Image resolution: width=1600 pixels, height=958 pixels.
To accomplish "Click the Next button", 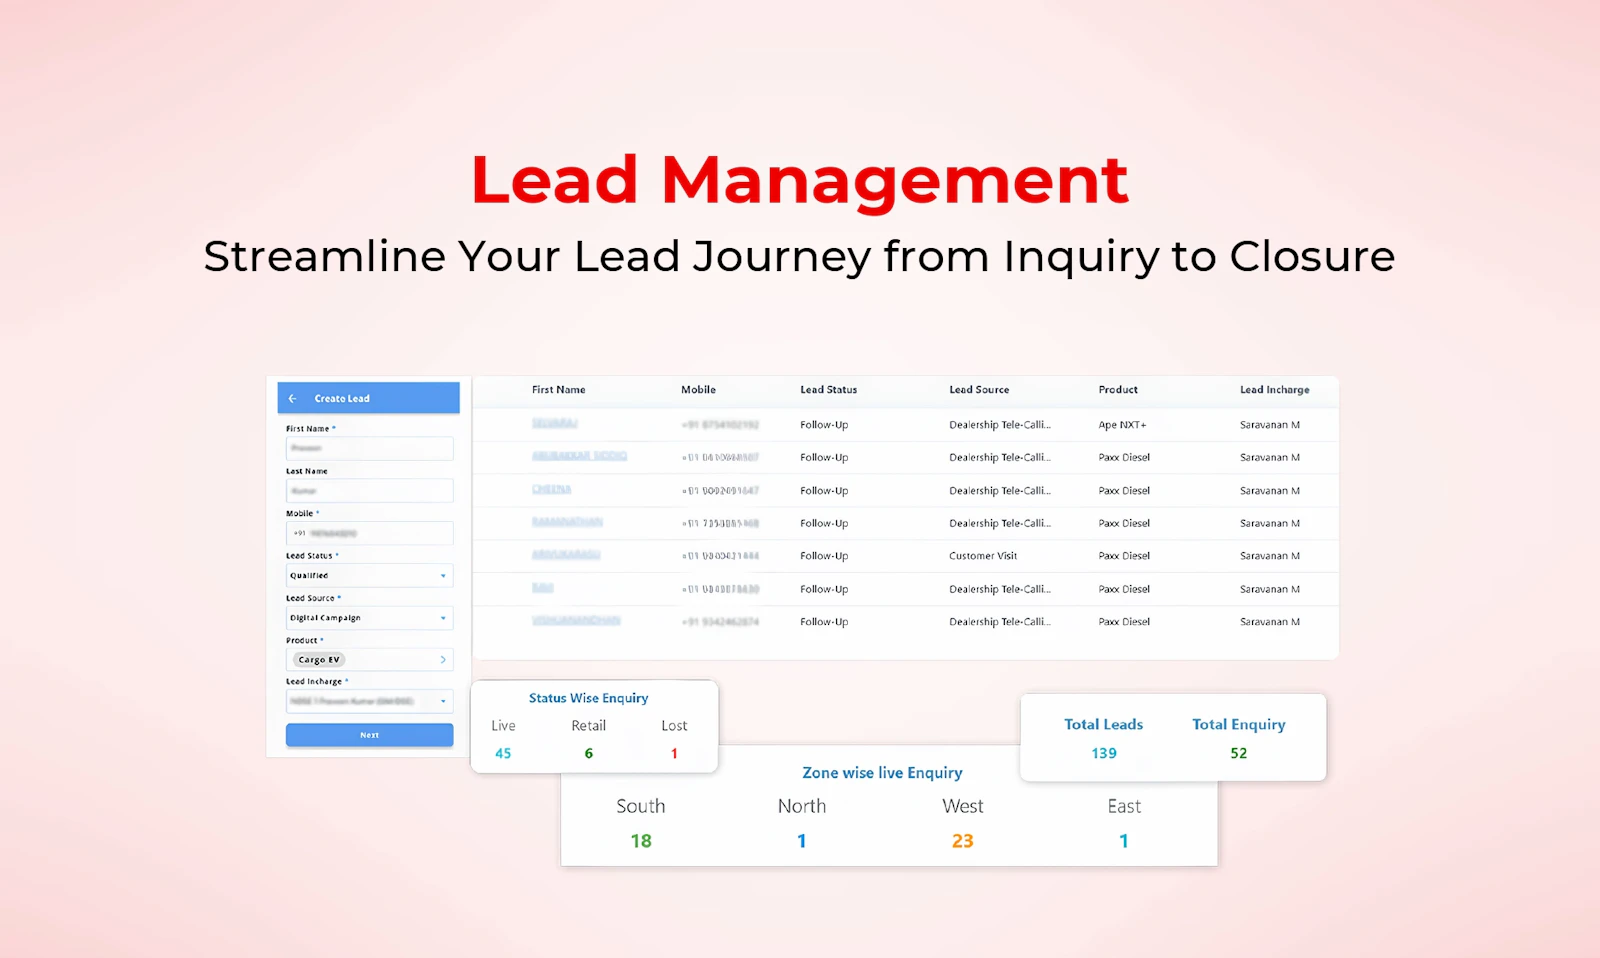I will click(369, 735).
